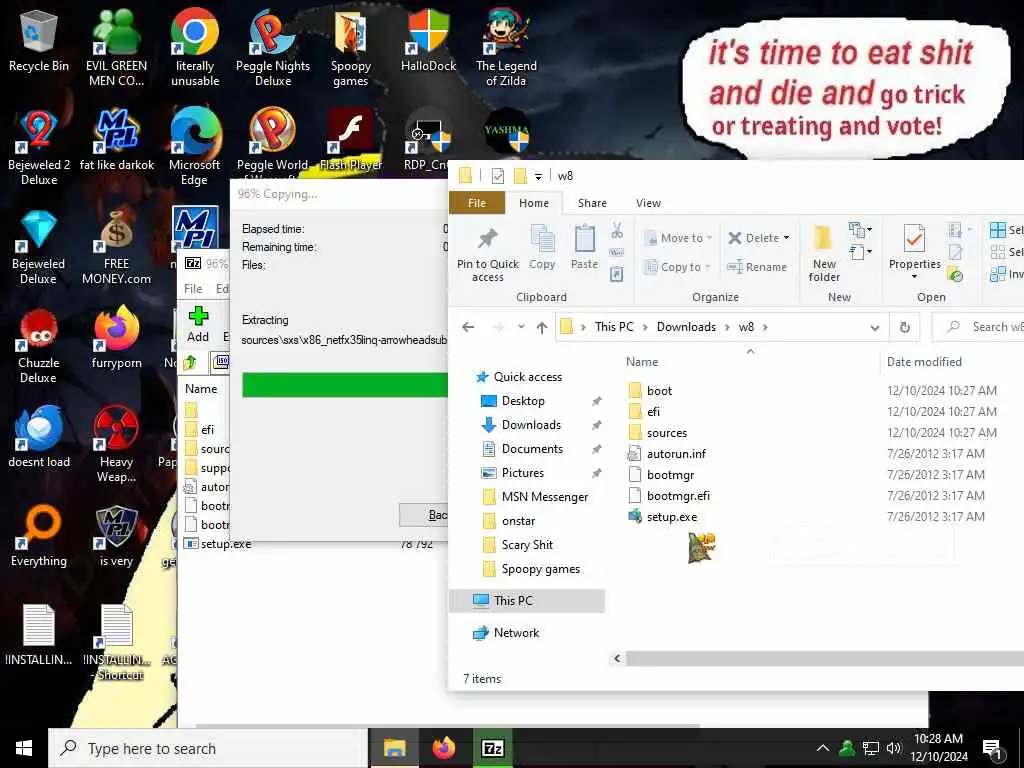1024x768 pixels.
Task: Select Scary Shit folder in navigation pane
Action: pos(526,545)
